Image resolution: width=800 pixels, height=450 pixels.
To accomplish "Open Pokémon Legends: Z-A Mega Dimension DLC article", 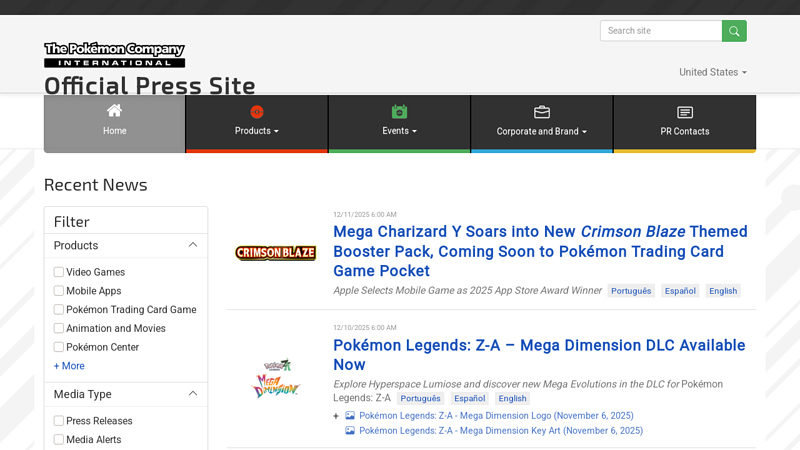I will (x=539, y=355).
